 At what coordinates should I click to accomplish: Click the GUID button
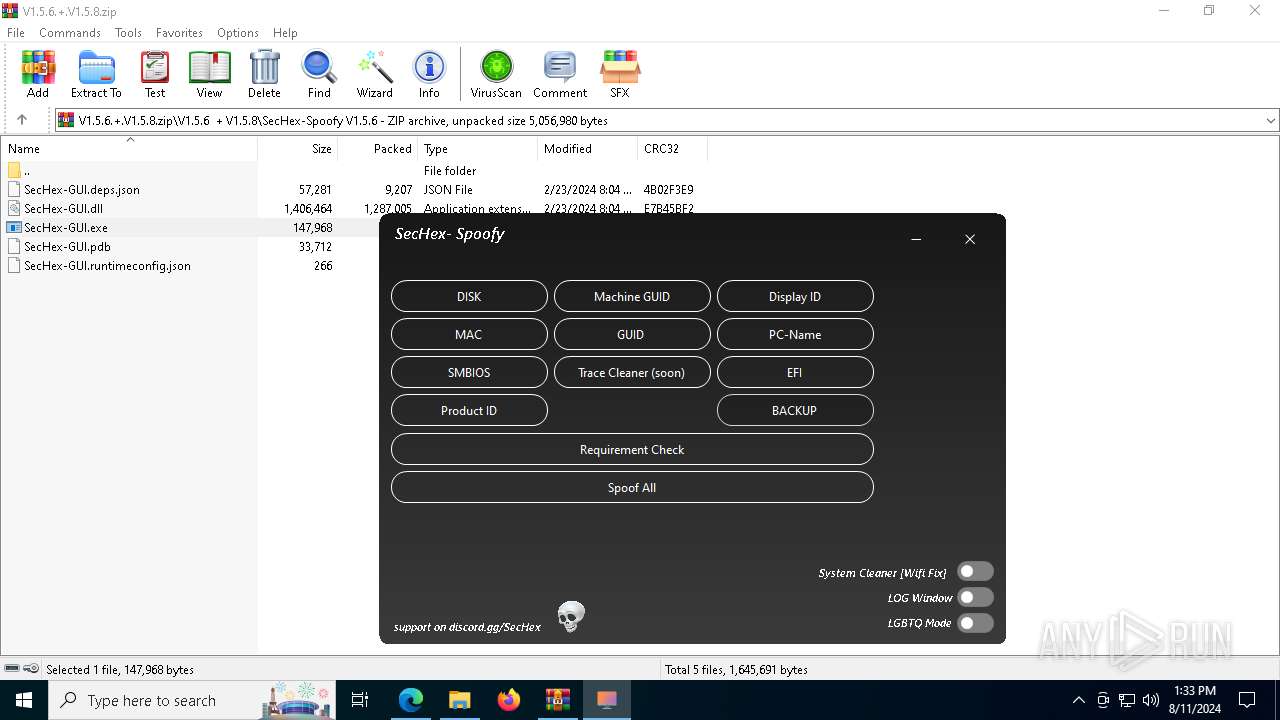(x=632, y=334)
